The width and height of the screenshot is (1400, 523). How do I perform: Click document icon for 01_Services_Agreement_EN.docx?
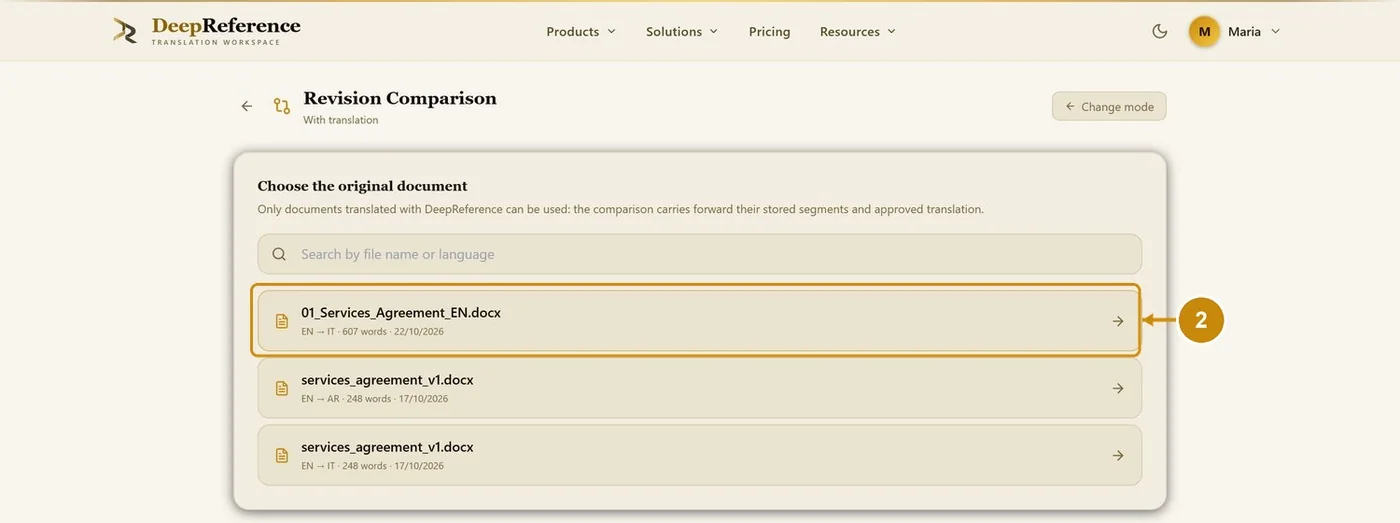tap(282, 321)
